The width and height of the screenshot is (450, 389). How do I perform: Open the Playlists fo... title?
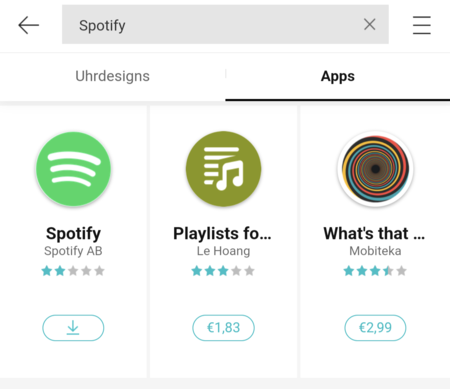222,233
